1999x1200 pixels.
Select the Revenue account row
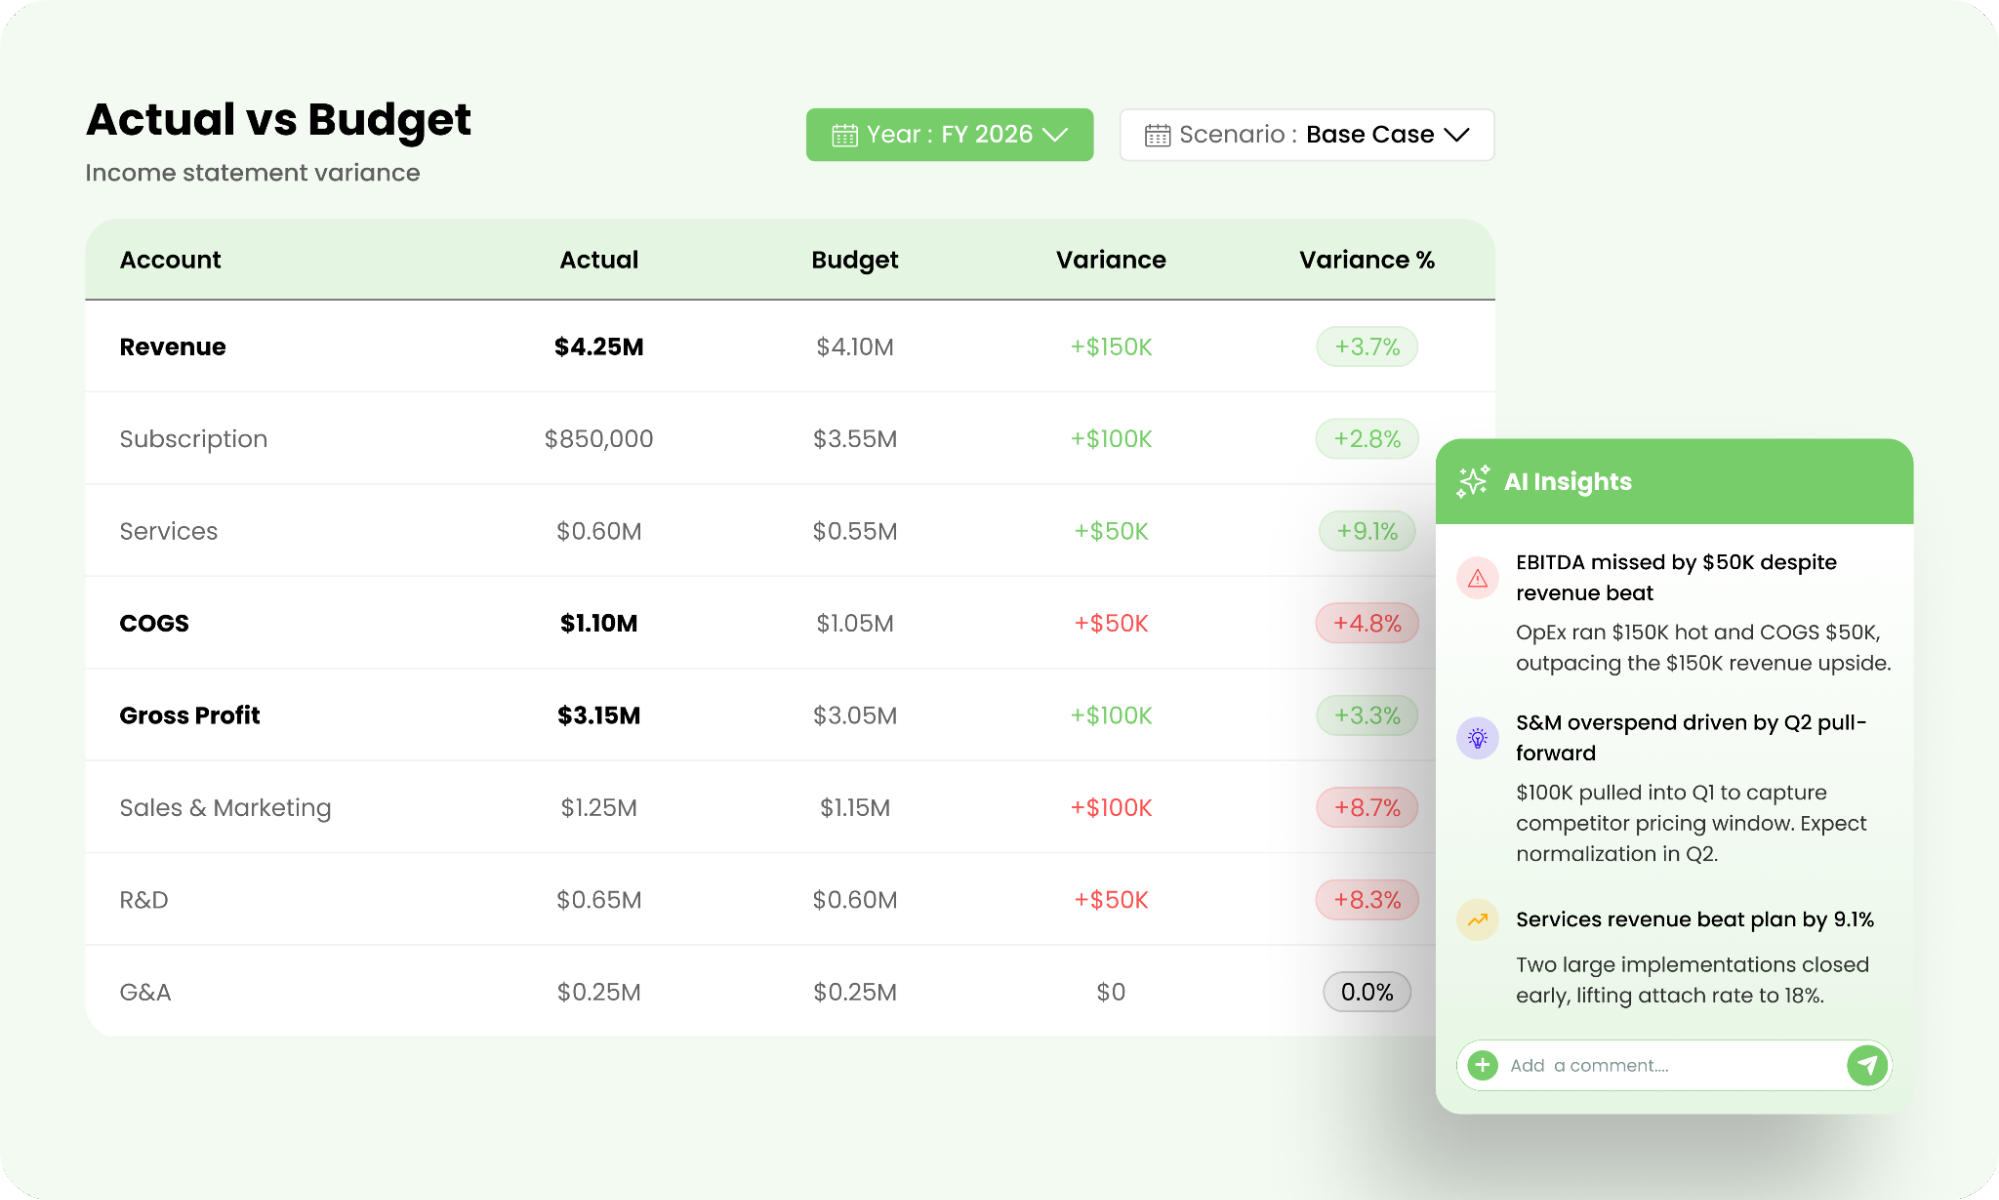pyautogui.click(x=790, y=347)
